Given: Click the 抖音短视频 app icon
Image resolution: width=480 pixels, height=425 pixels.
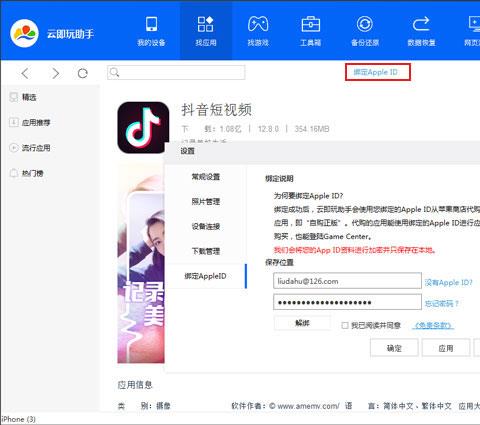Looking at the screenshot, I should (143, 128).
